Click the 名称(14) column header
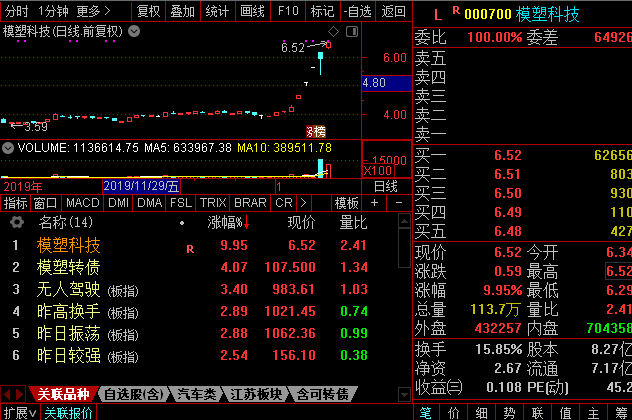Viewport: 632px width, 420px height. pyautogui.click(x=66, y=222)
